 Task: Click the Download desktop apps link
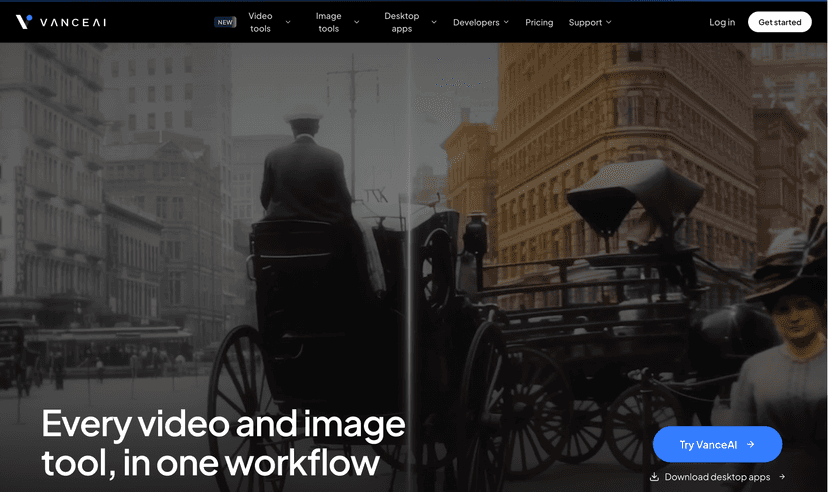717,477
